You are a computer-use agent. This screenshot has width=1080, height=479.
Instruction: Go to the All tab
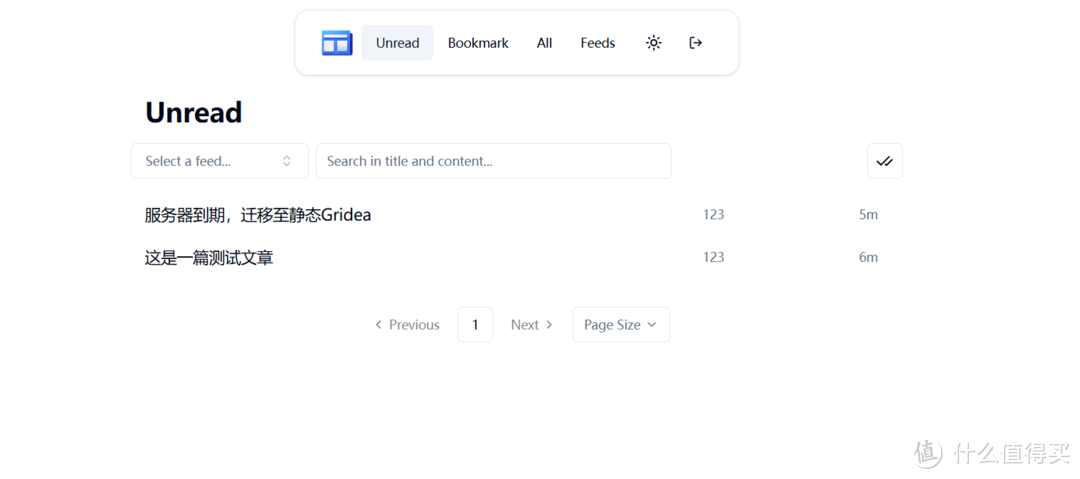(544, 43)
